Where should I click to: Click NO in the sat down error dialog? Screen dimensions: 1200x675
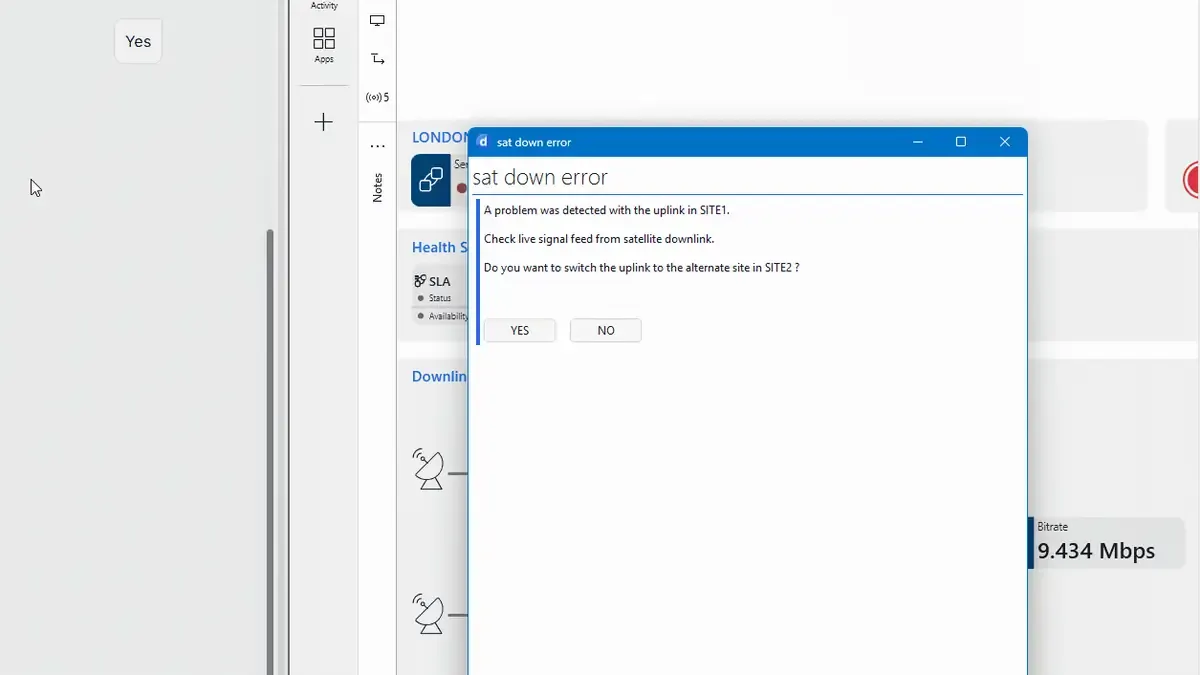(606, 330)
